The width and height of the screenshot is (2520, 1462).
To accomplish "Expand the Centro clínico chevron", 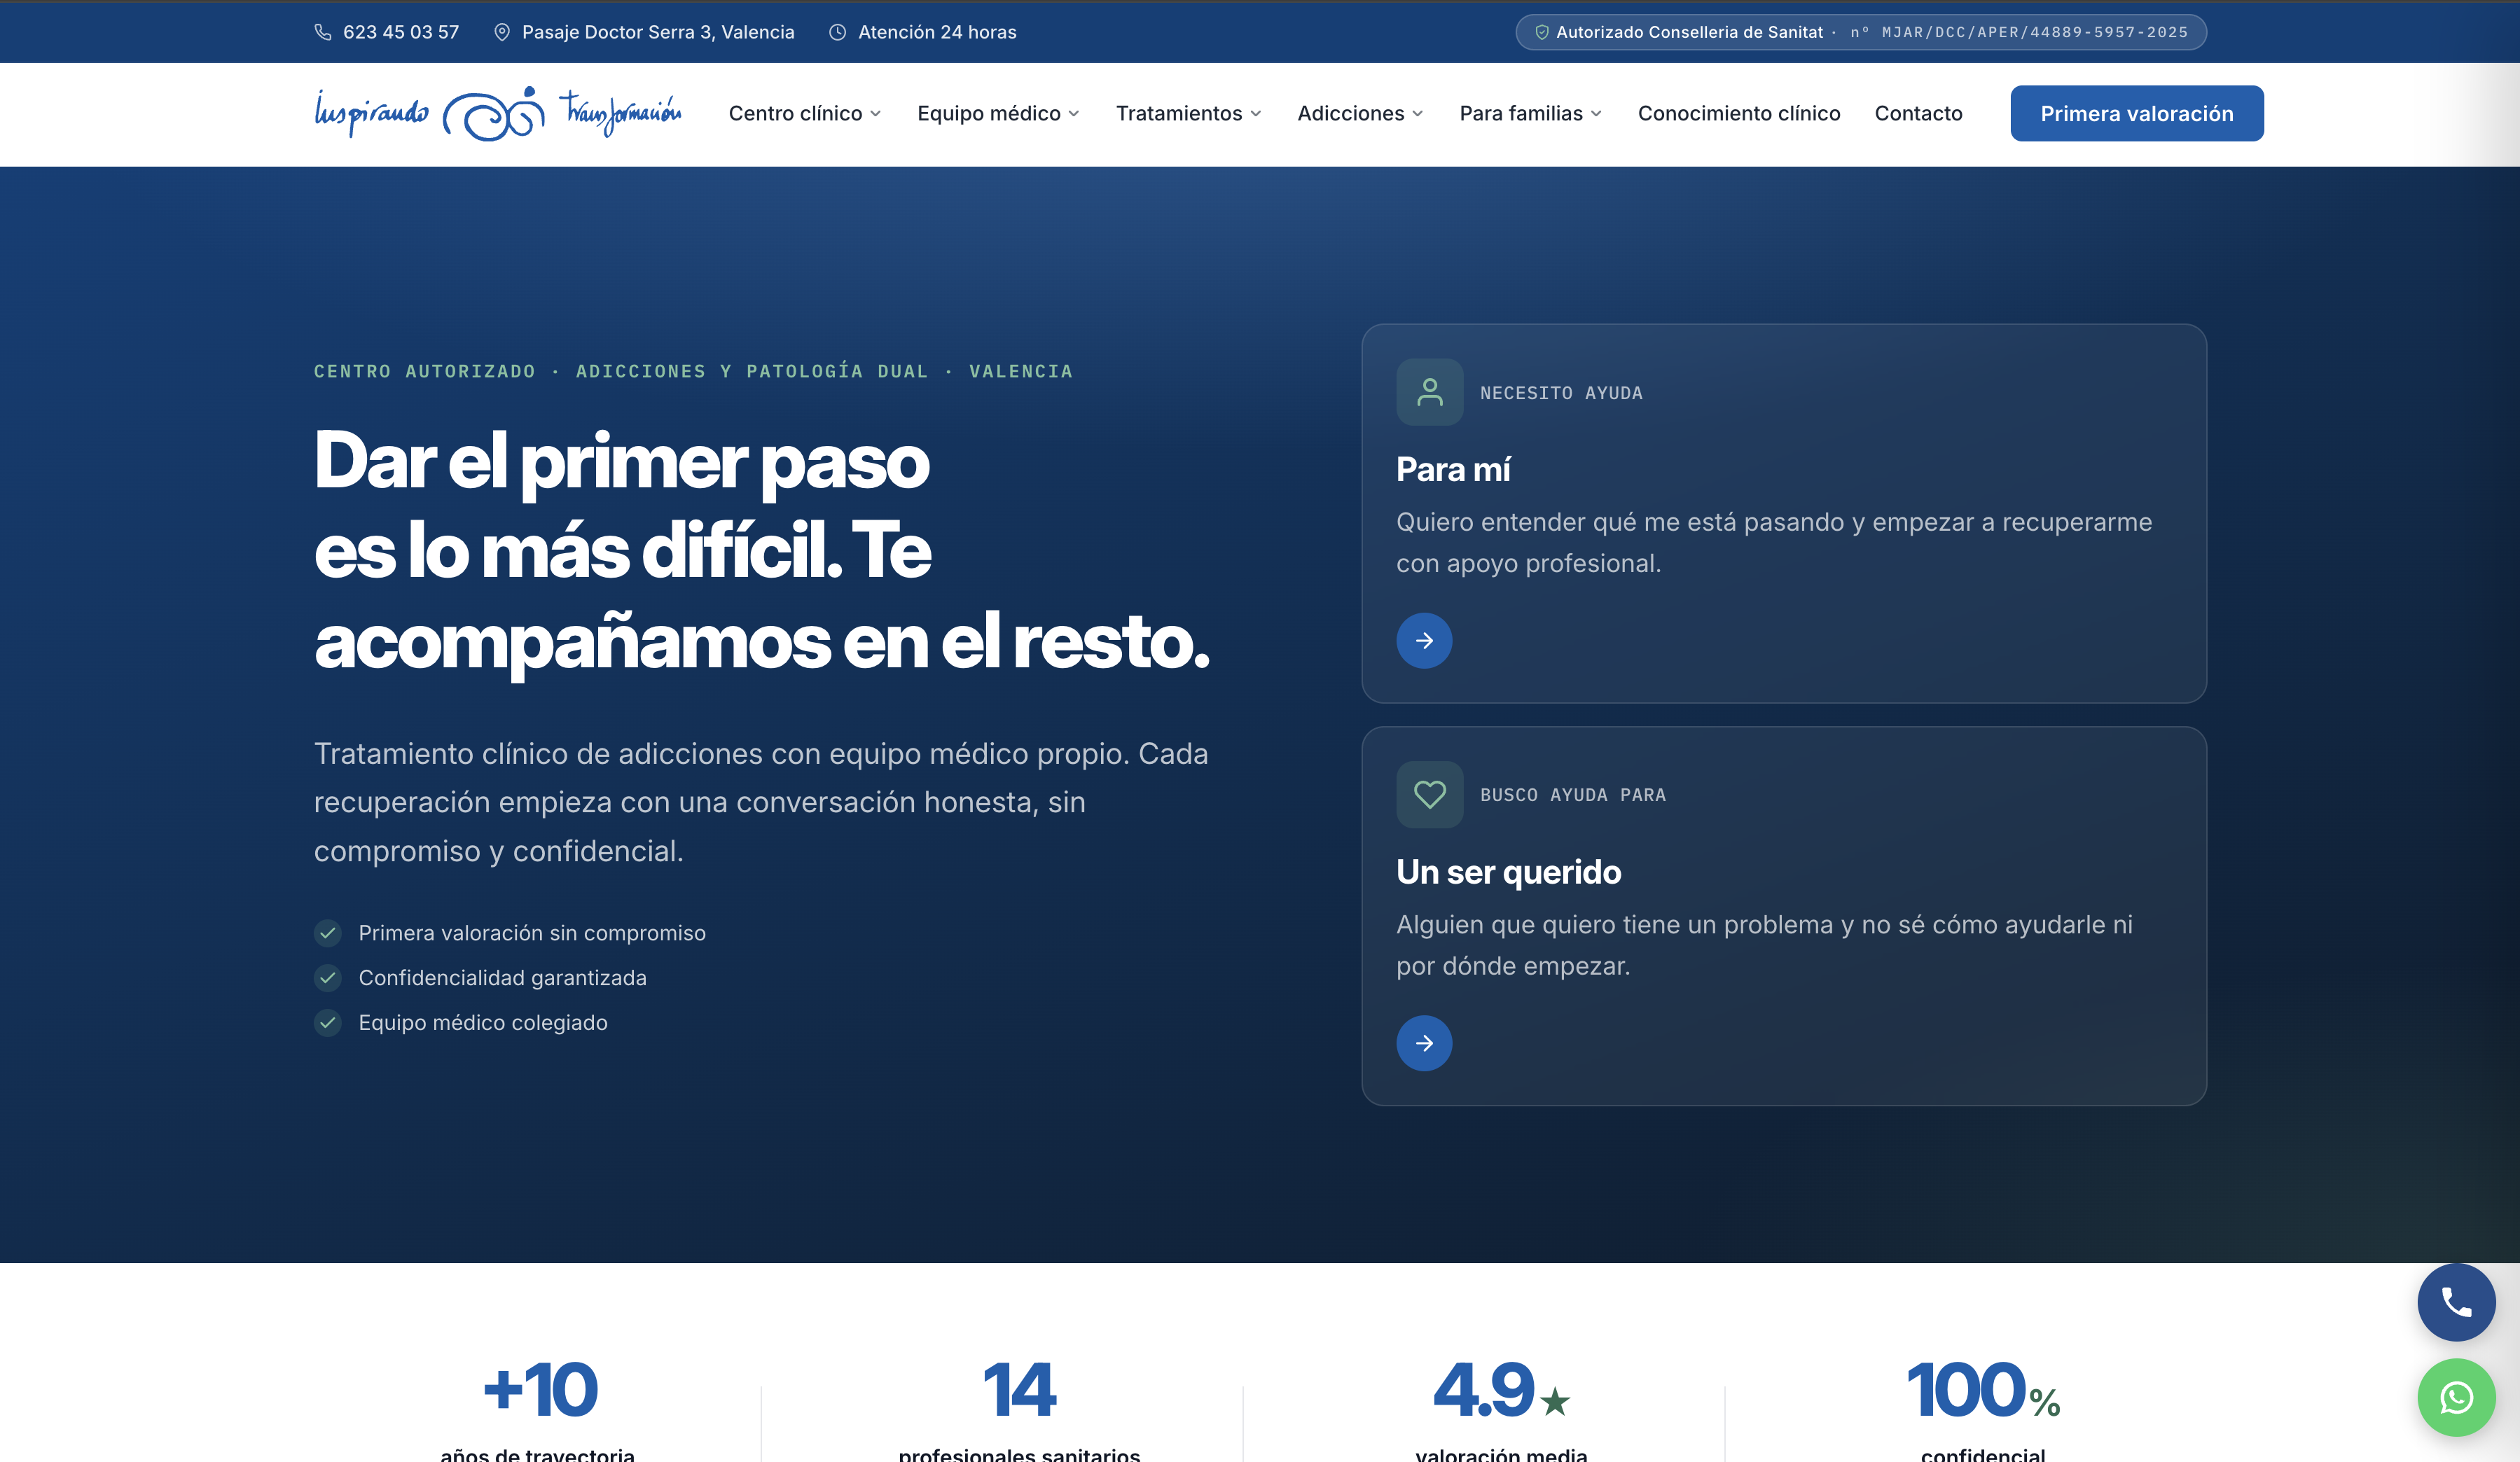I will point(876,114).
